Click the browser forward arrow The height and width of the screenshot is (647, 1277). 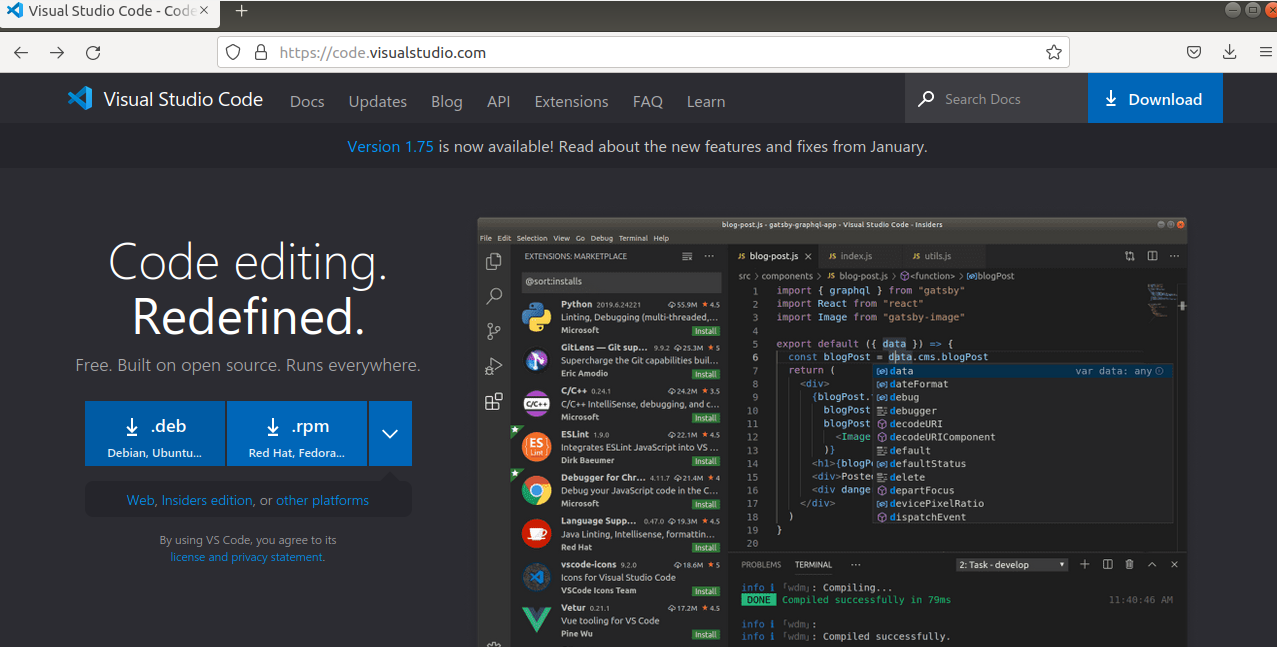tap(57, 53)
